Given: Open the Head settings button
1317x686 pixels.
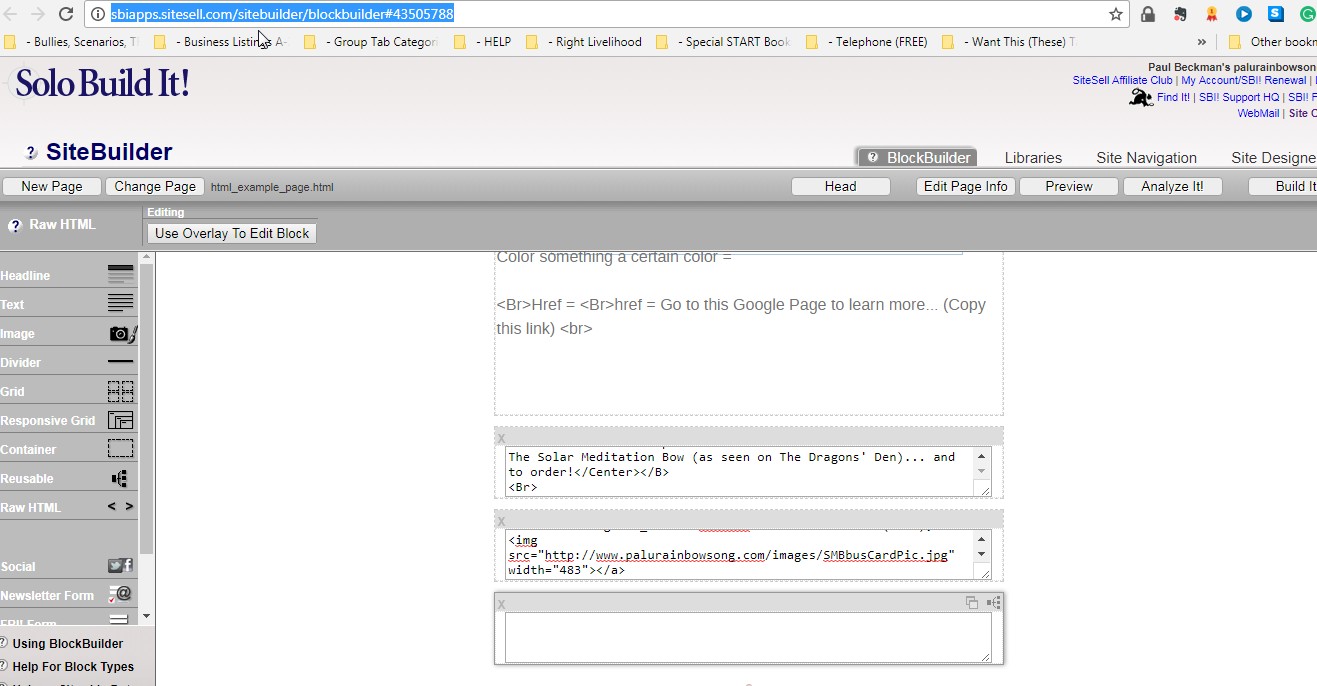Looking at the screenshot, I should pos(840,186).
